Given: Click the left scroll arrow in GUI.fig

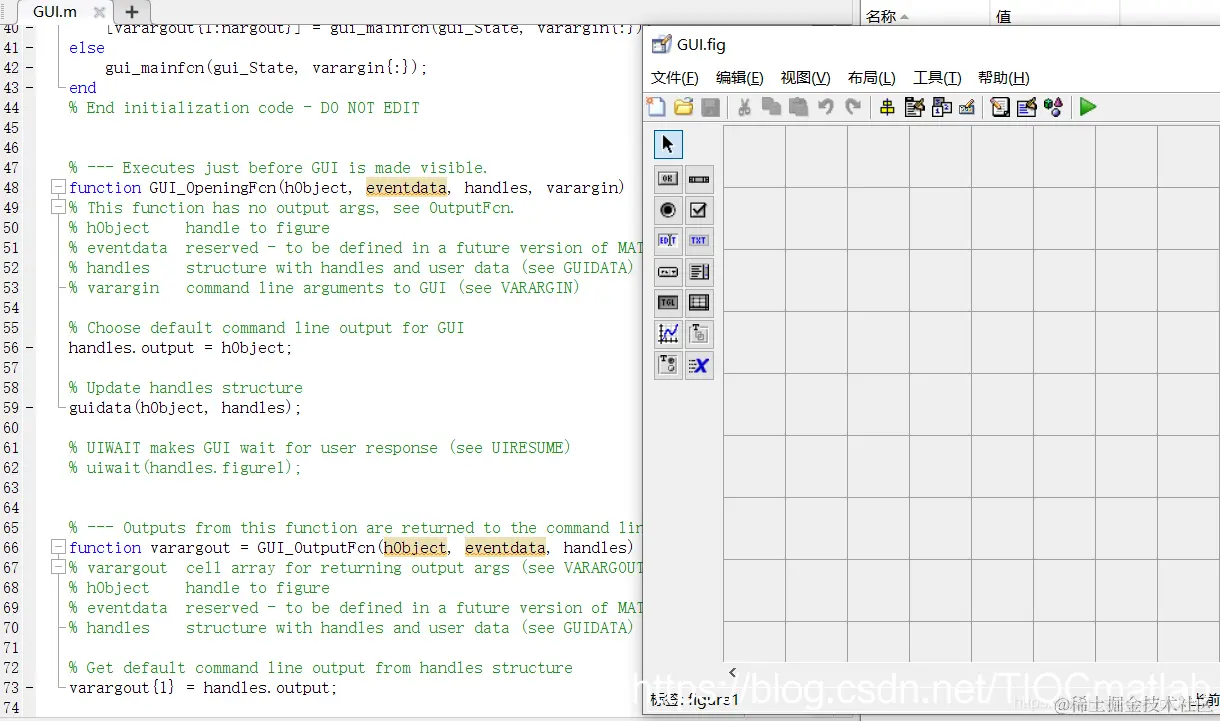Looking at the screenshot, I should (x=733, y=673).
